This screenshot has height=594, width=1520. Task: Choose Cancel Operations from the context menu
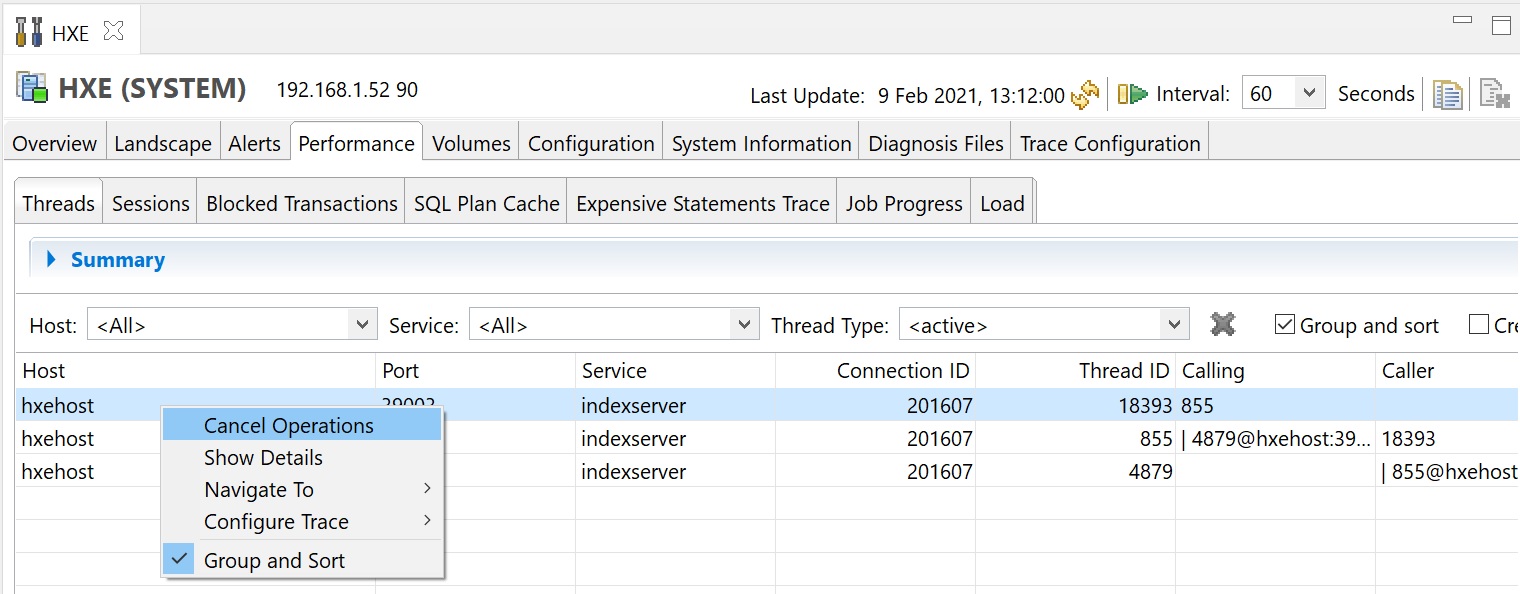[288, 426]
